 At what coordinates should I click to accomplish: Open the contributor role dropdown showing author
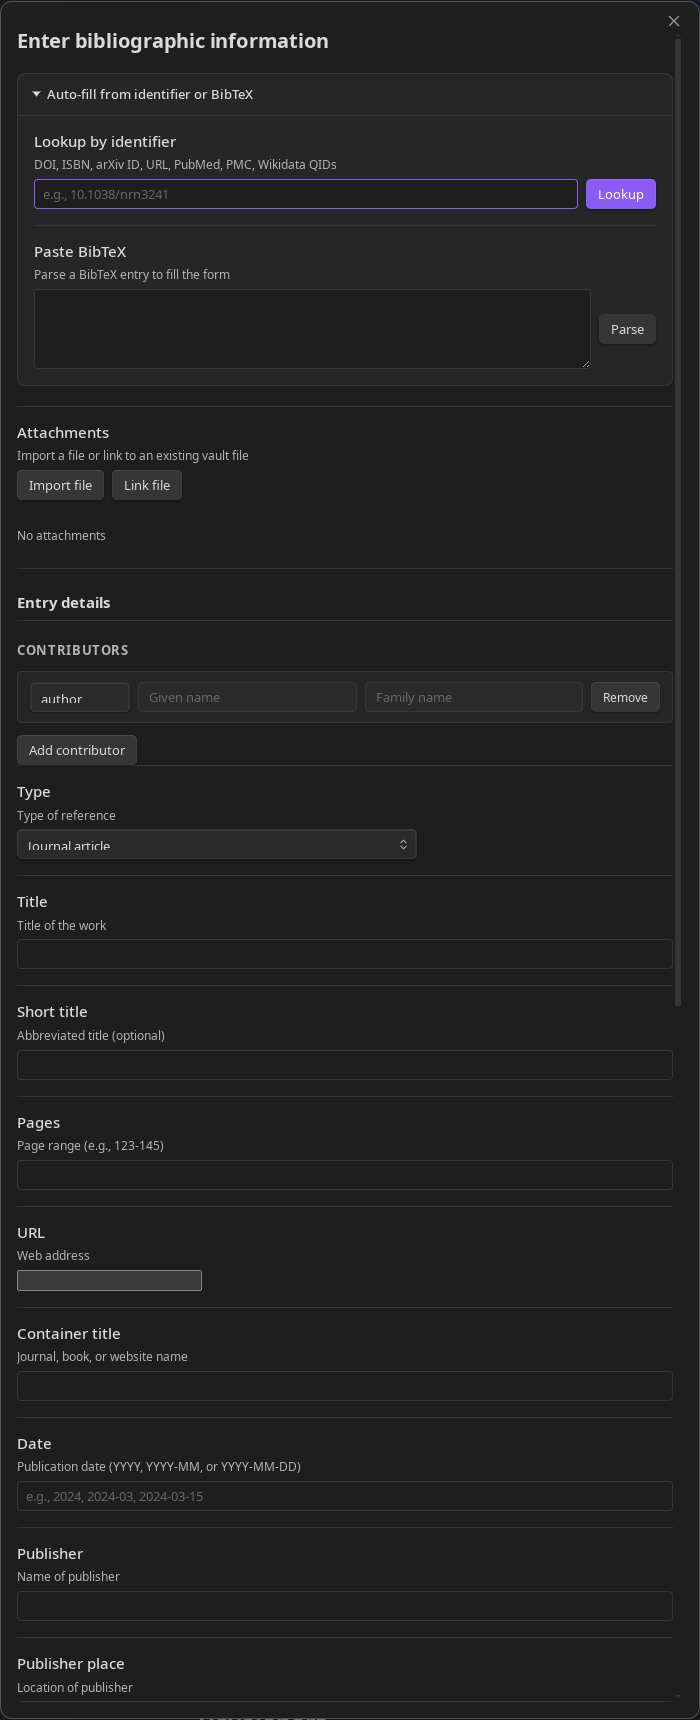(x=79, y=697)
